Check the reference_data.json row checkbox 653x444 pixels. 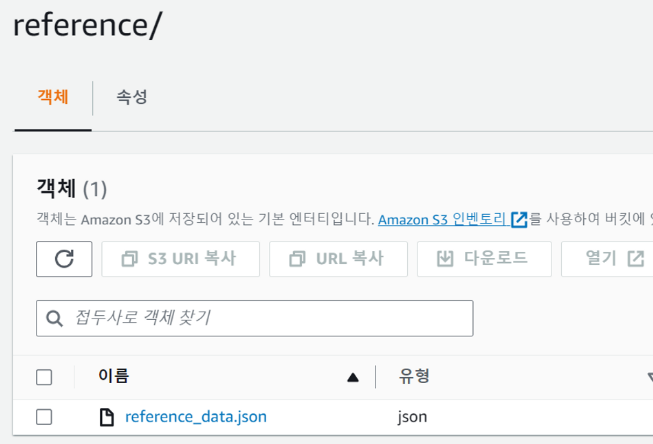[44, 417]
